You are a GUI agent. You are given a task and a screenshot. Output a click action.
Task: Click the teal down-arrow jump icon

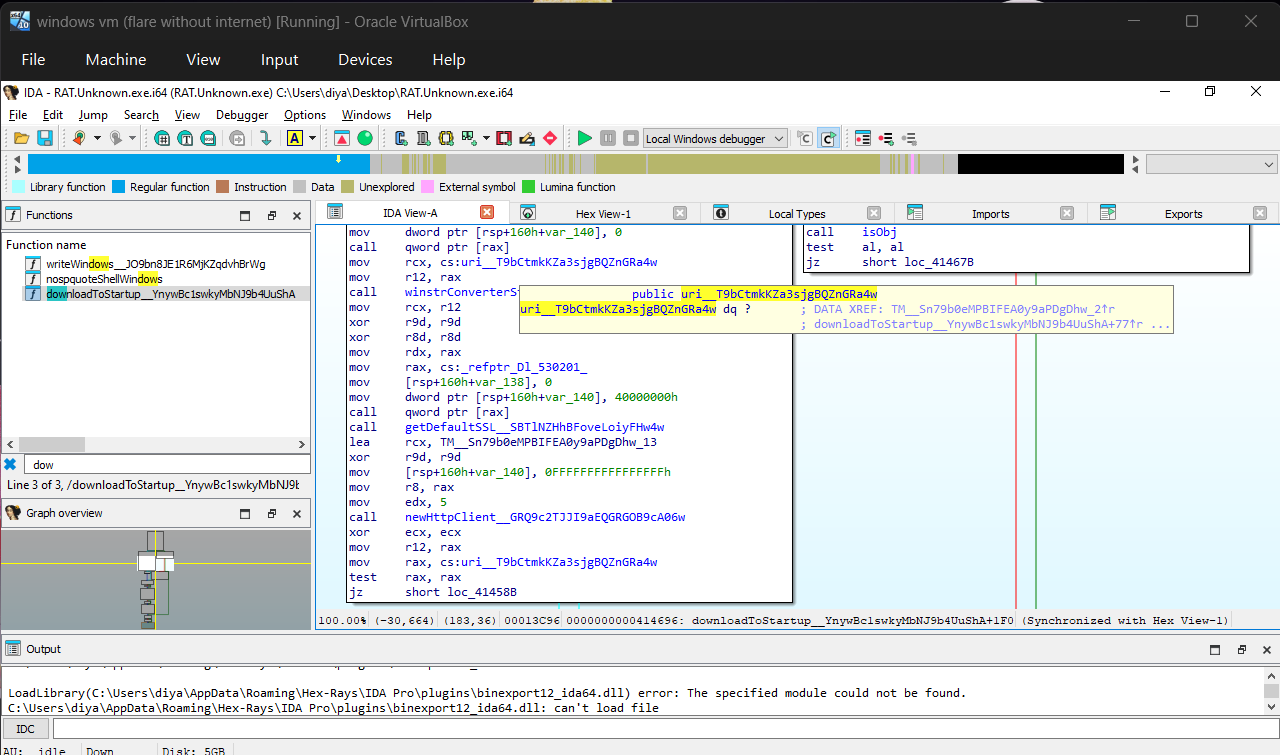pos(266,138)
